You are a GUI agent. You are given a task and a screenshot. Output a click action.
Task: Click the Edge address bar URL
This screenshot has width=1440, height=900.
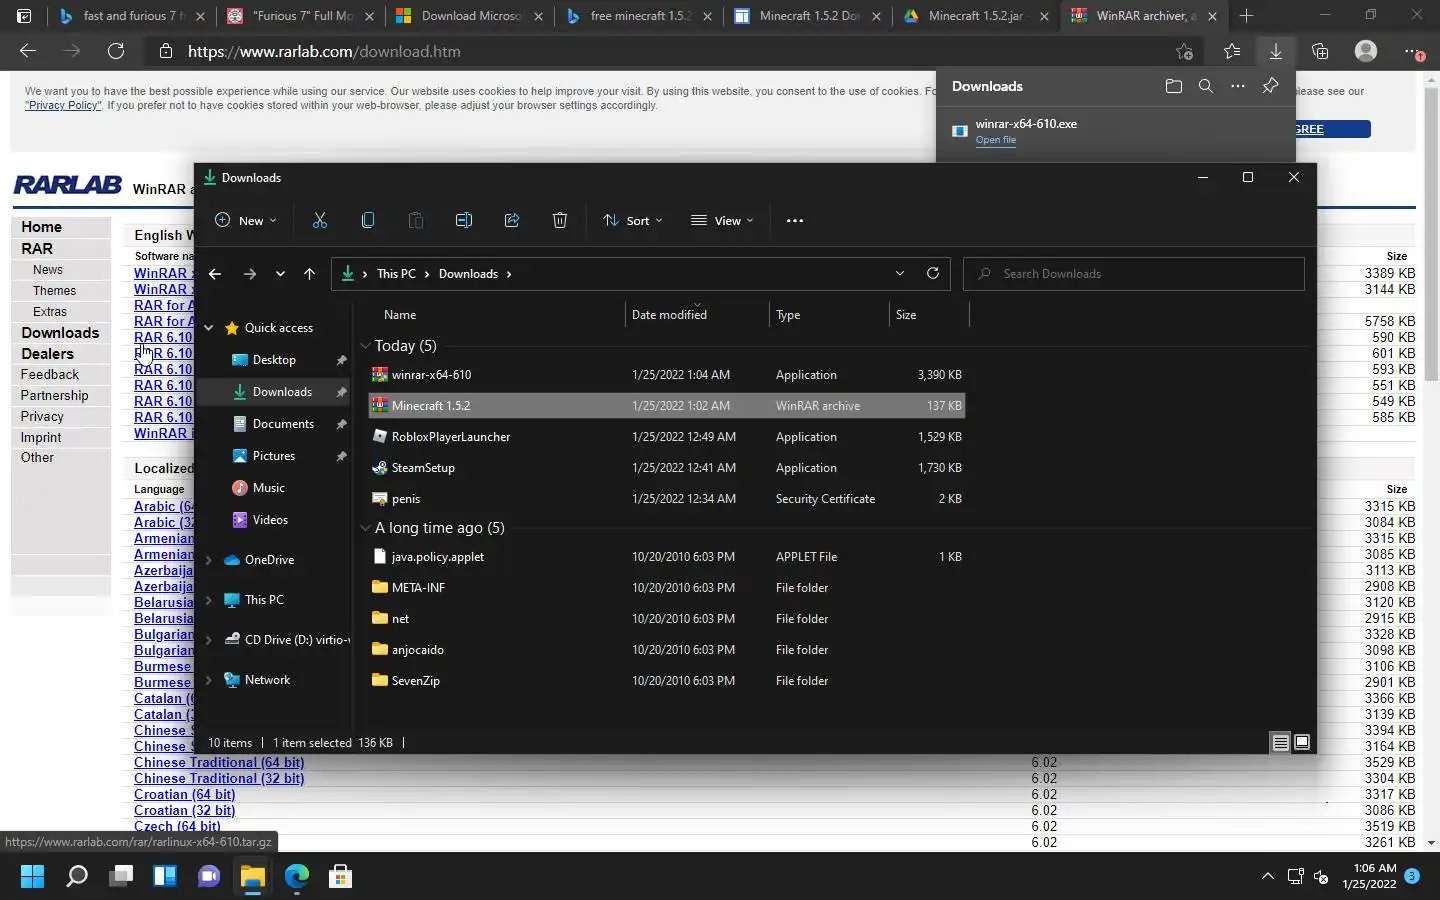coord(324,51)
